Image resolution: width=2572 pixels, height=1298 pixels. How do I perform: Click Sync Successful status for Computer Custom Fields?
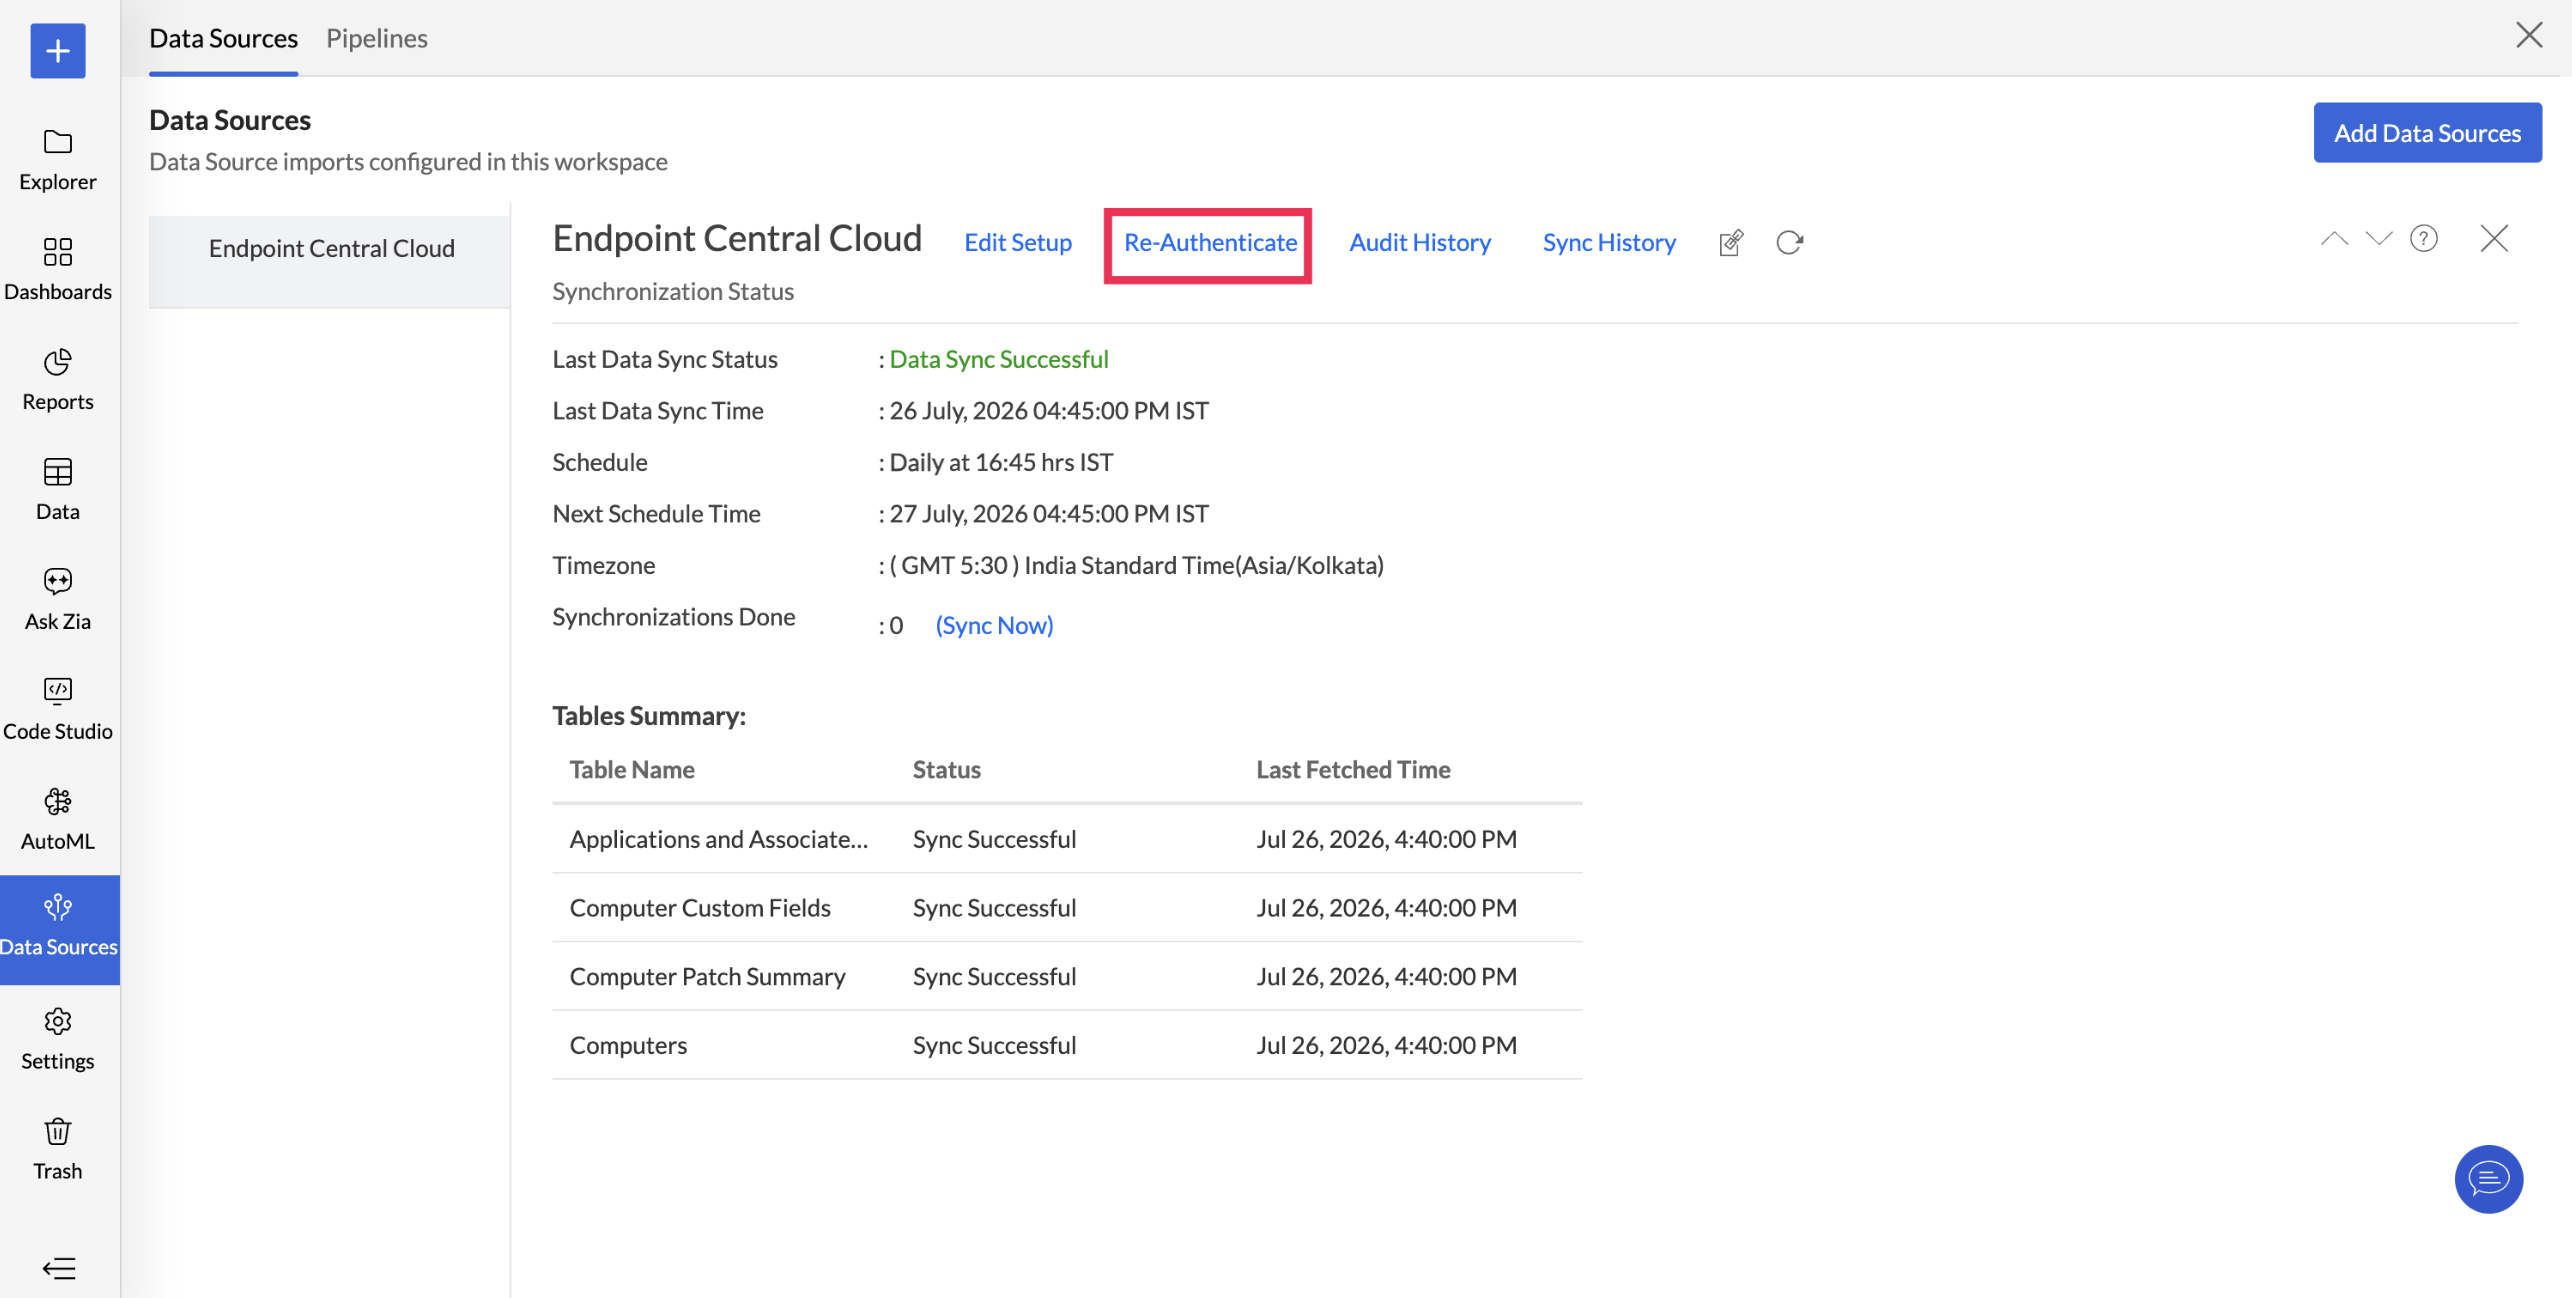point(994,907)
